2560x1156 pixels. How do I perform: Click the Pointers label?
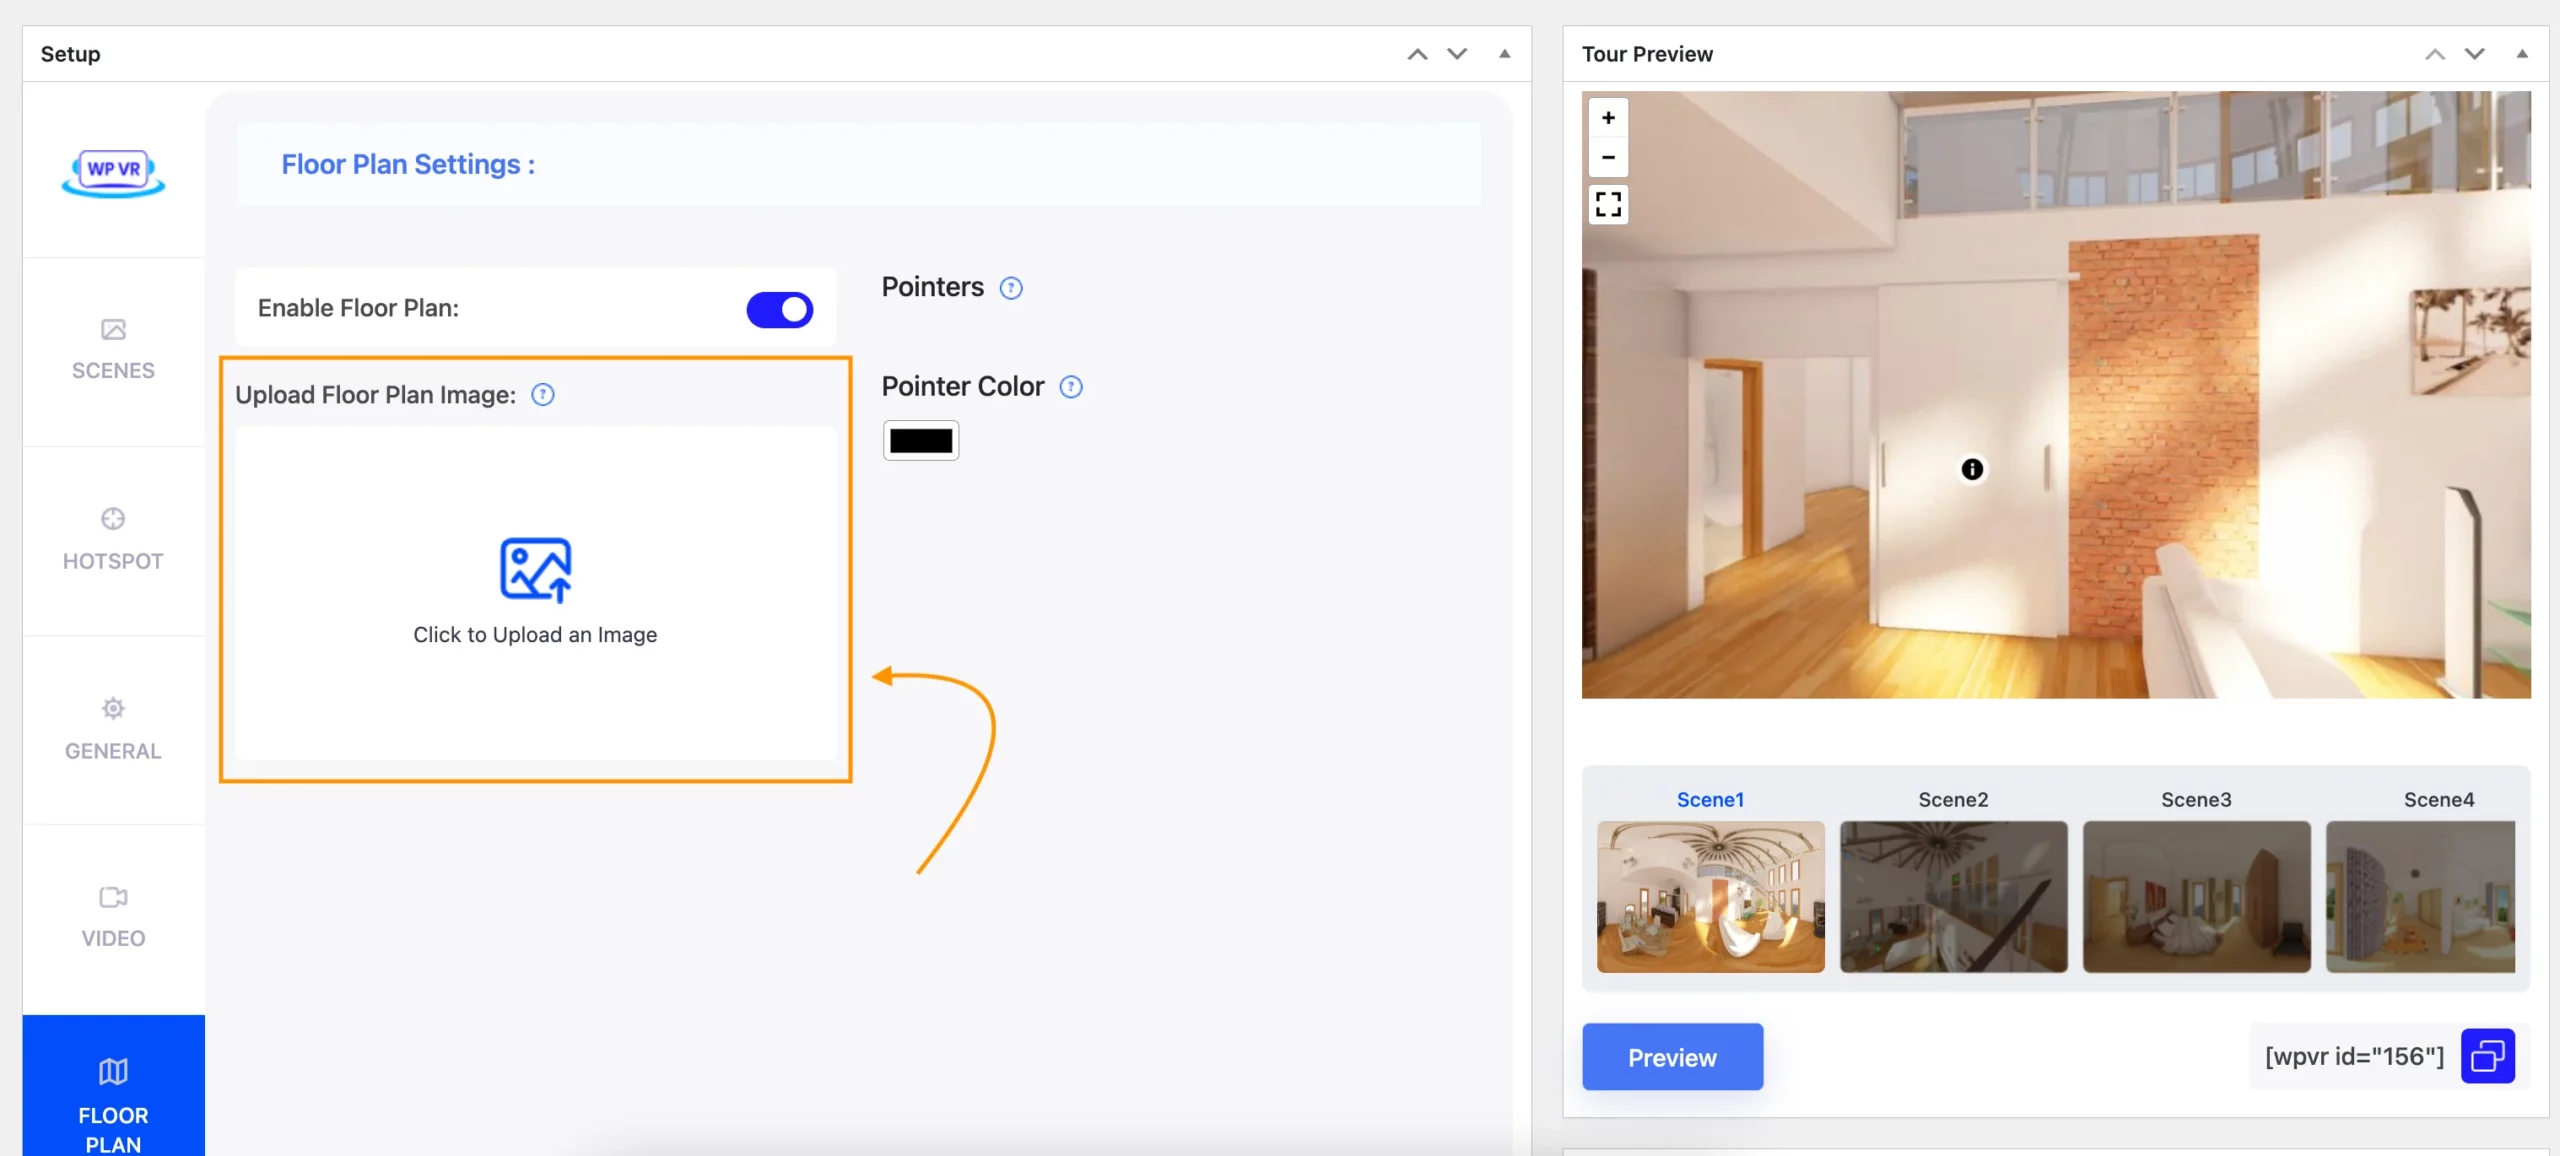[x=932, y=287]
